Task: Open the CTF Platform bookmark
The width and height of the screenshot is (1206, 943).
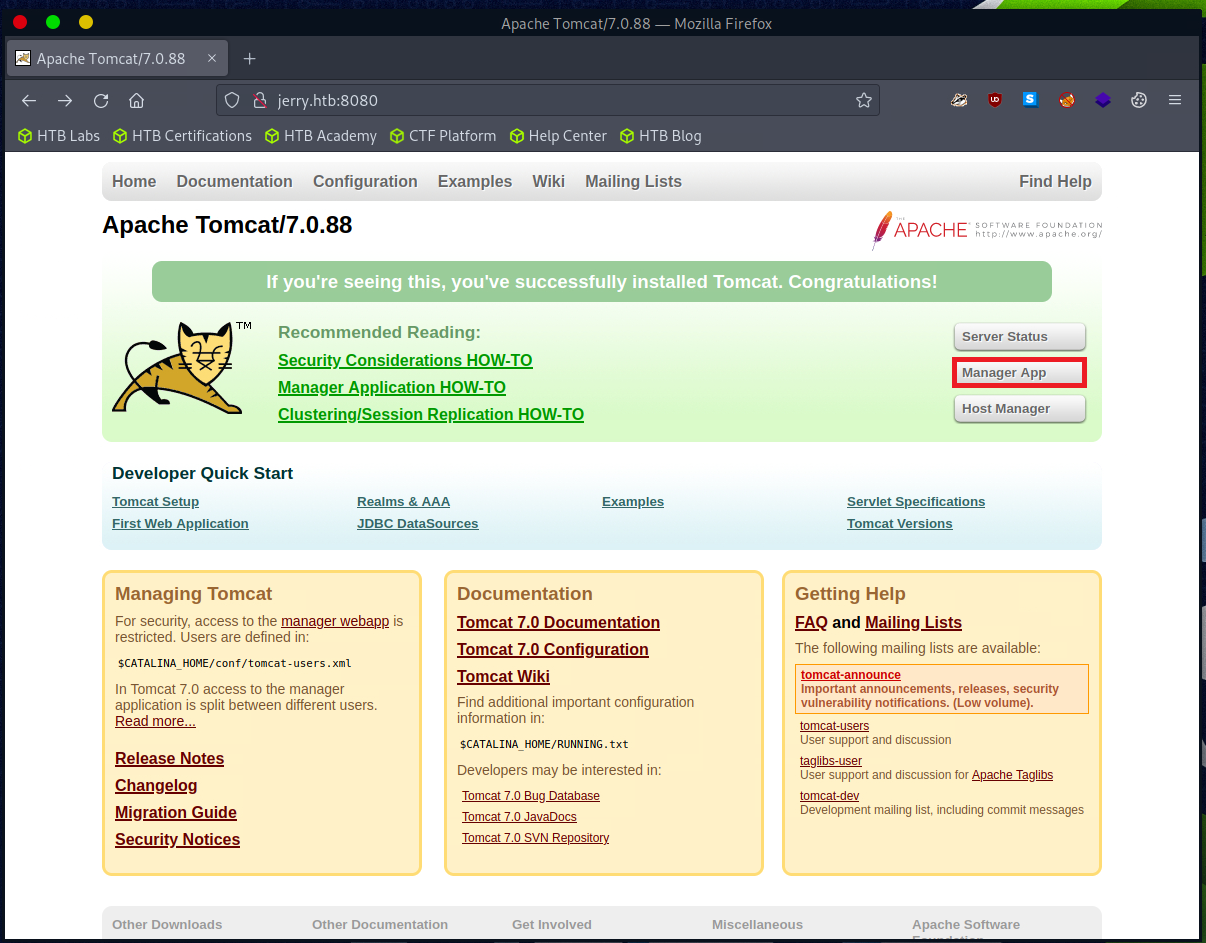Action: 443,136
